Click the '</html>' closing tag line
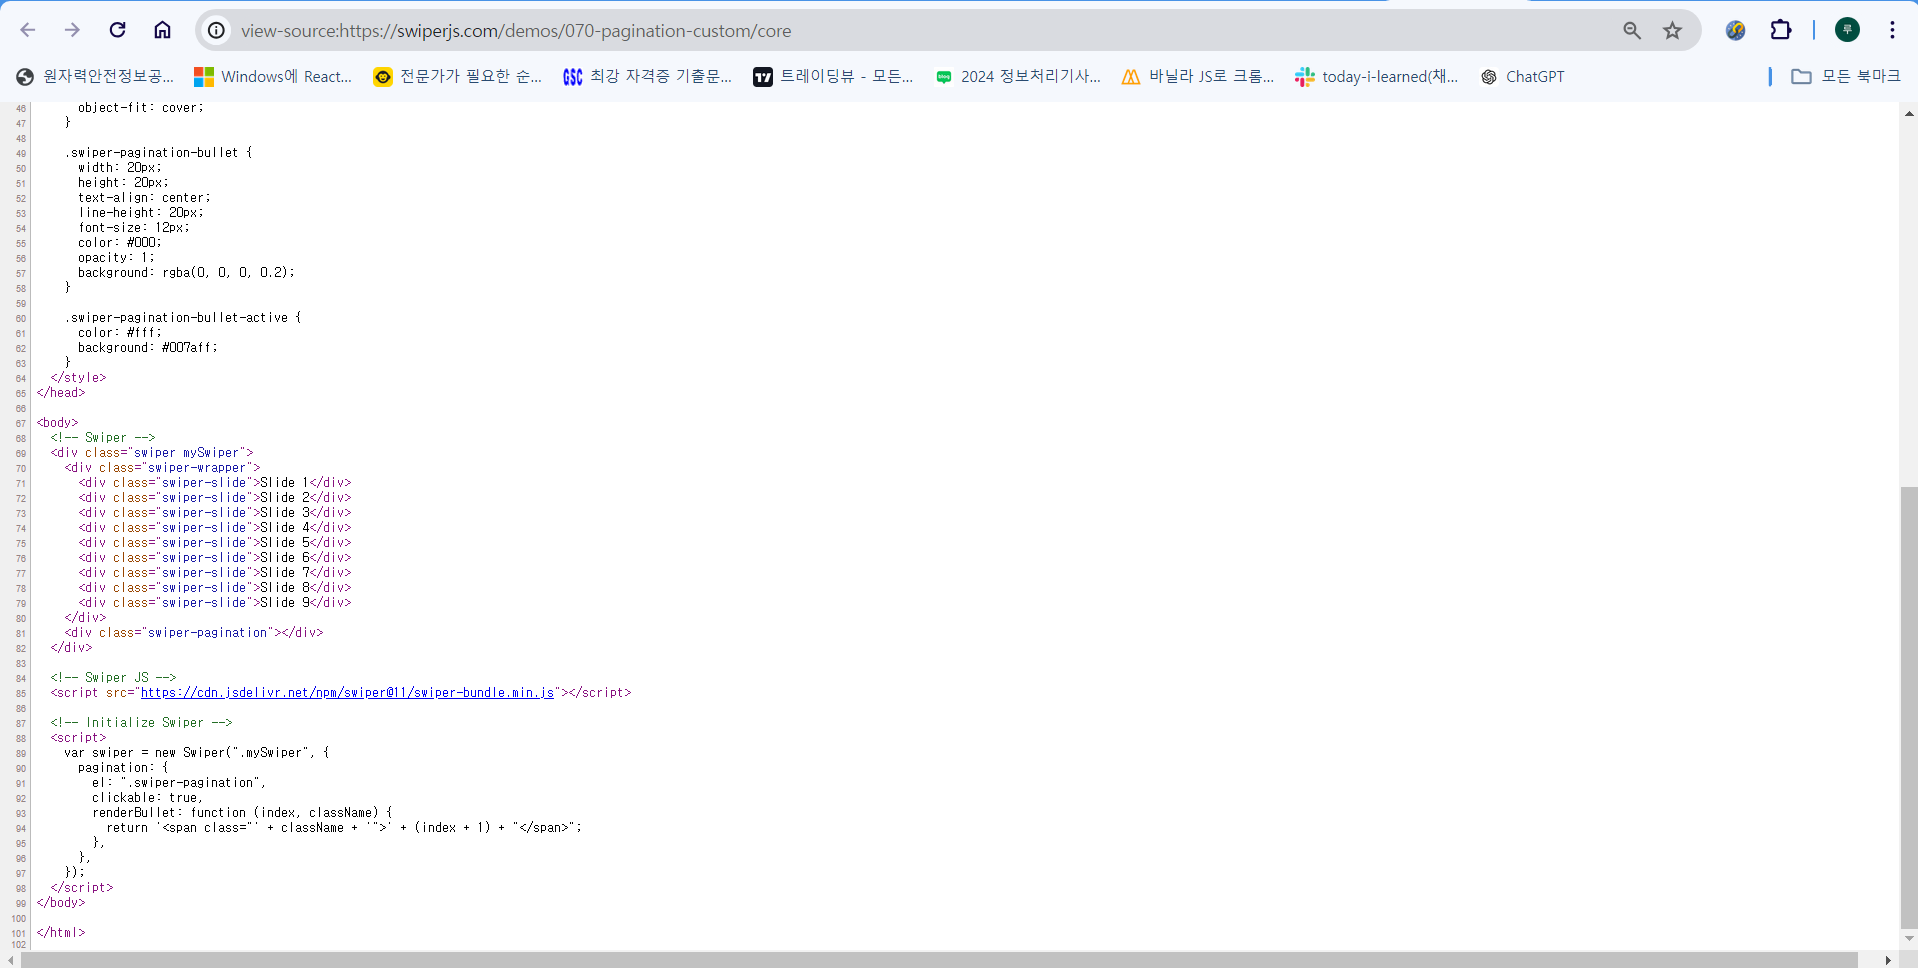Viewport: 1918px width, 968px height. point(61,932)
